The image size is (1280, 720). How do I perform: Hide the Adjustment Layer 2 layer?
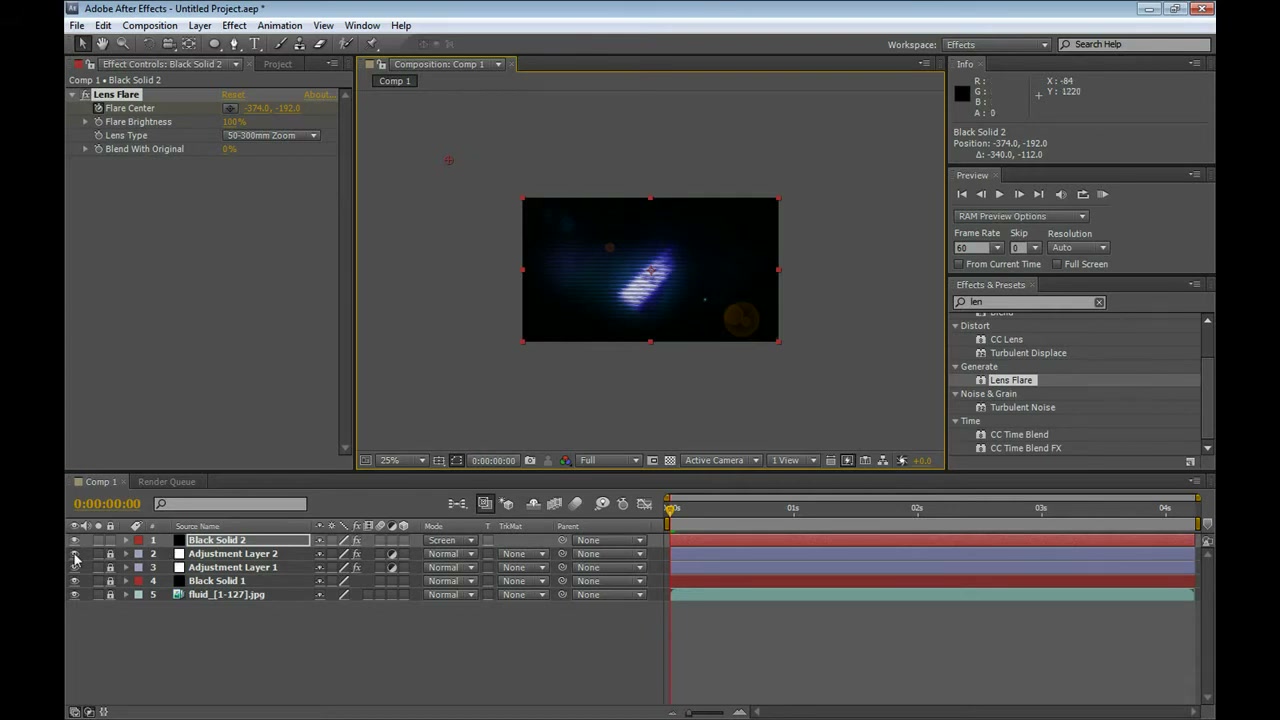[x=74, y=554]
